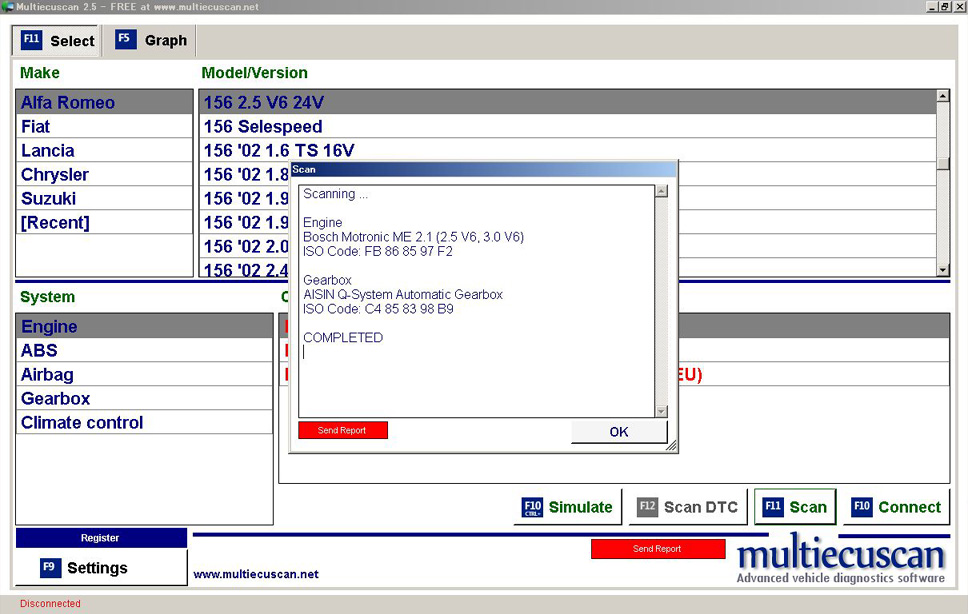968x614 pixels.
Task: Click the F10 CTRL icon beside Simulate
Action: (532, 507)
